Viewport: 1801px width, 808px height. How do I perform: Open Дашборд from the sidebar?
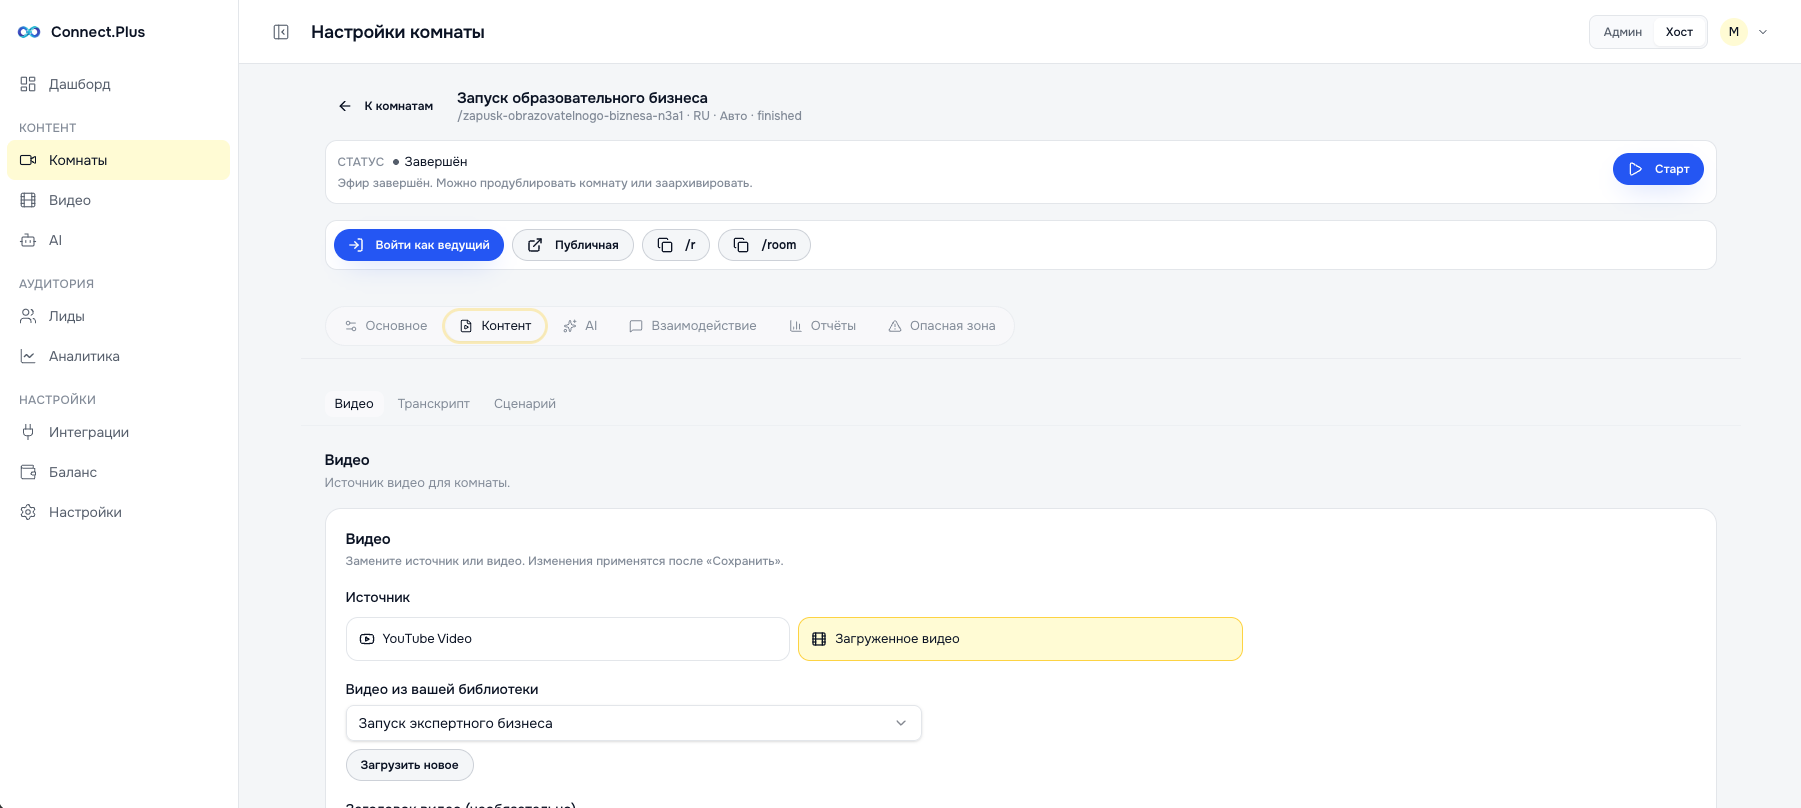pos(119,84)
